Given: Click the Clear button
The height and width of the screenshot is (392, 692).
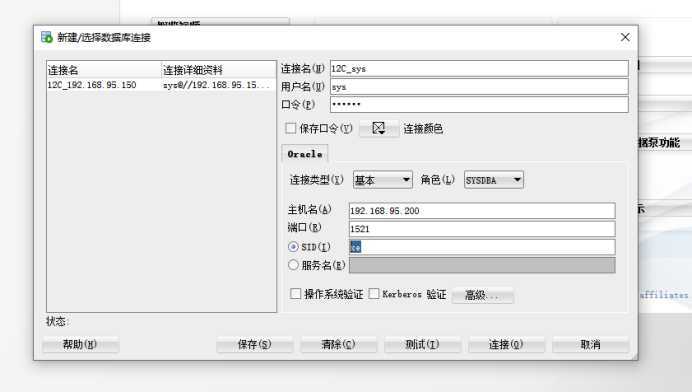Looking at the screenshot, I should click(x=338, y=344).
